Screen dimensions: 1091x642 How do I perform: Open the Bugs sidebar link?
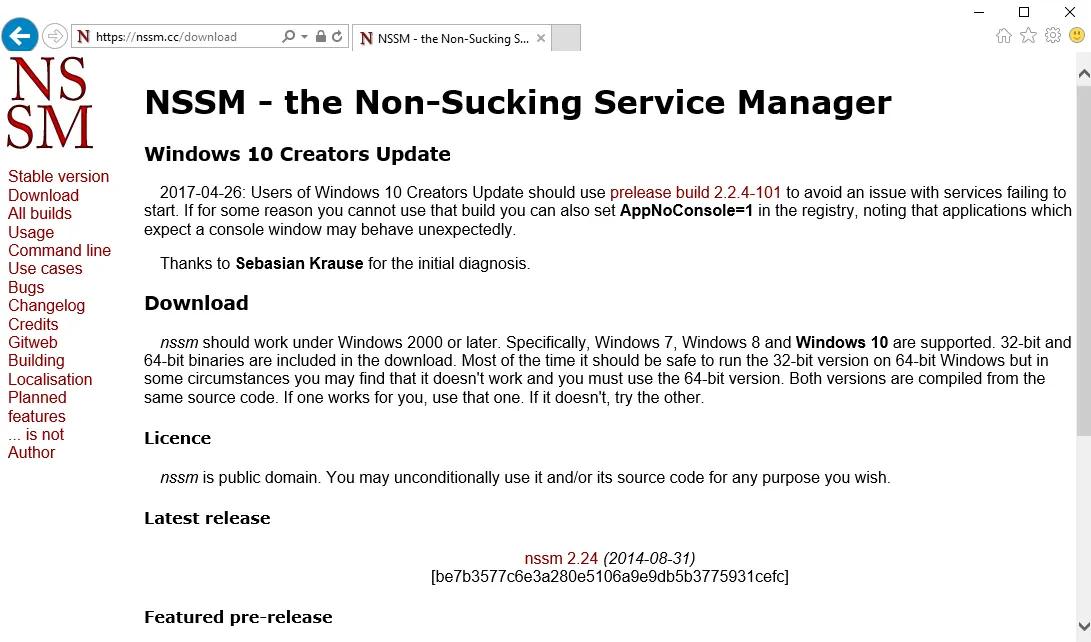(x=26, y=287)
